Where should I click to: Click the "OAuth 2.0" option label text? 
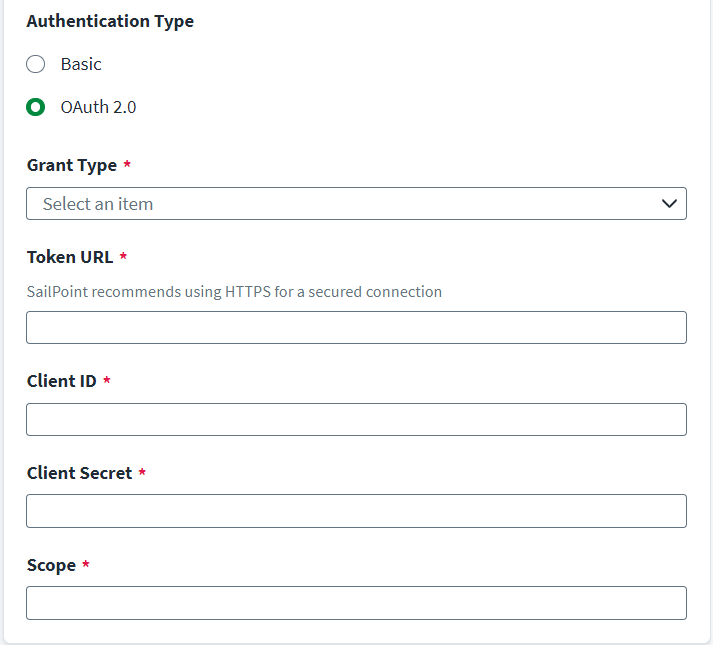tap(98, 107)
